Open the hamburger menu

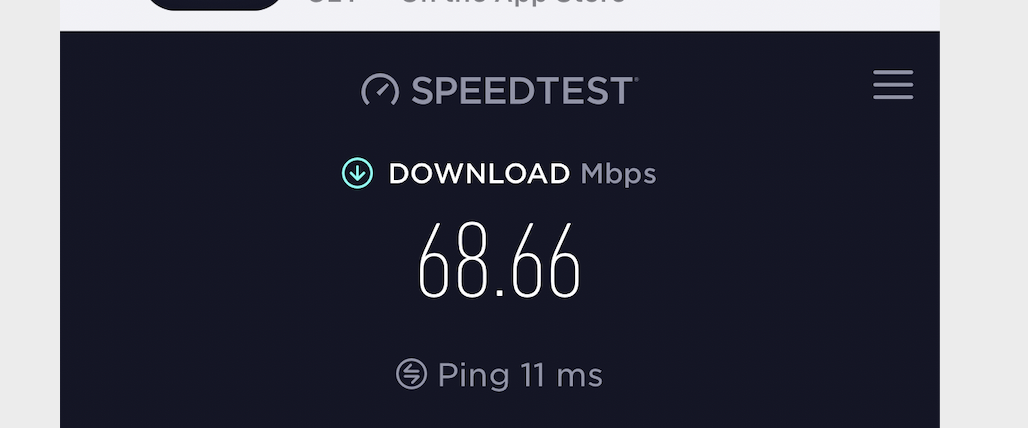coord(893,85)
